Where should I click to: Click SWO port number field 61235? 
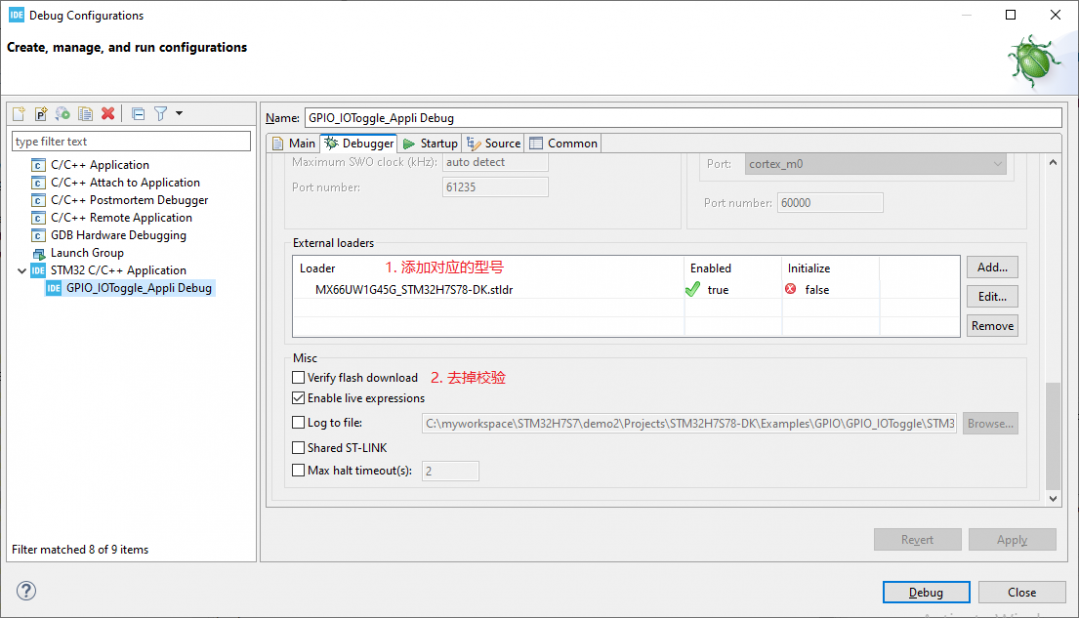point(495,187)
